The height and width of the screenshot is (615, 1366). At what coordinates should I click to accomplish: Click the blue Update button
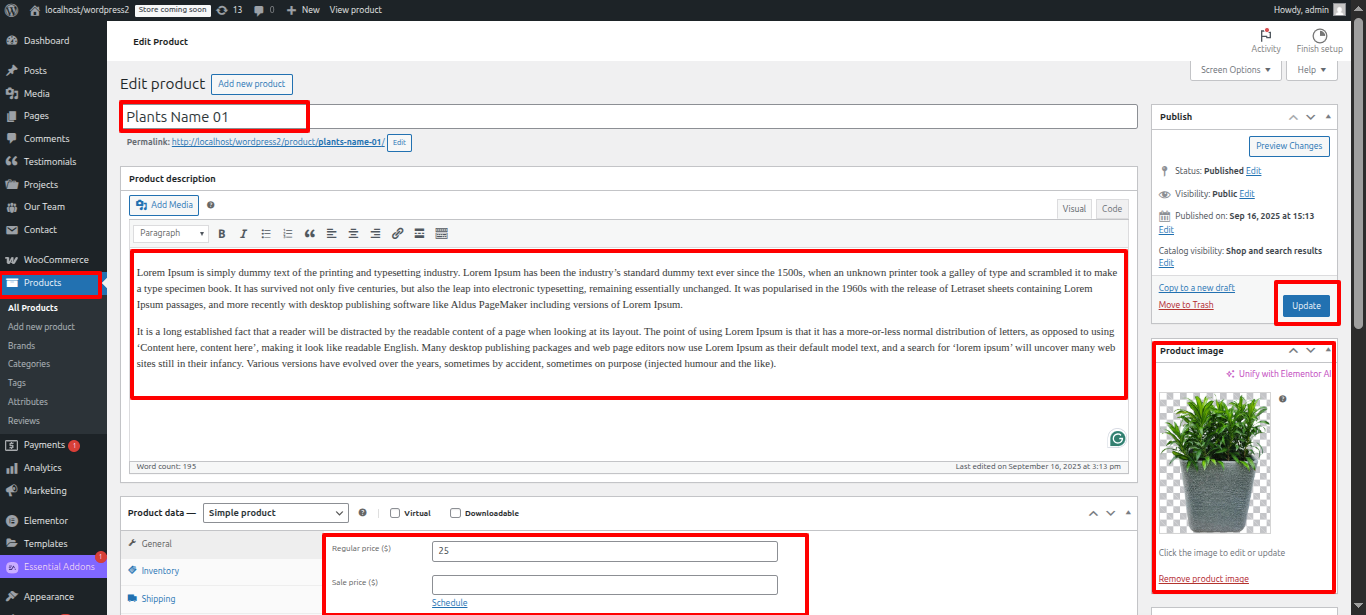pos(1306,306)
